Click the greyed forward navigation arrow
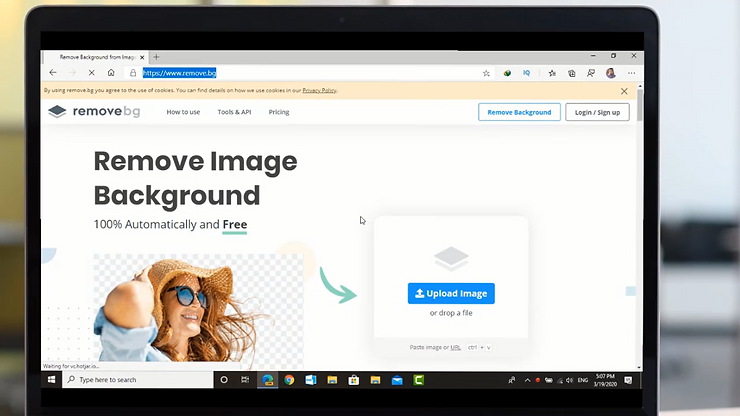Viewport: 740px width, 416px height. pos(72,73)
